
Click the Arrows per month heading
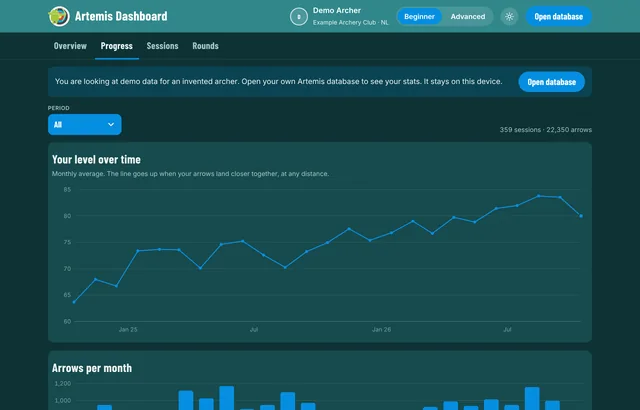click(92, 368)
